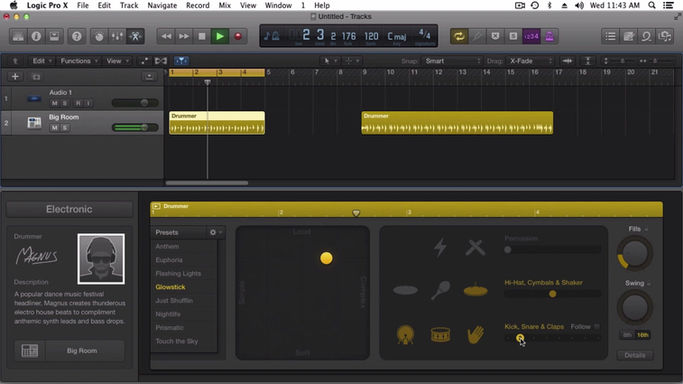Toggle the Flex show/hide button
Screen dimensions: 683x384
161,61
